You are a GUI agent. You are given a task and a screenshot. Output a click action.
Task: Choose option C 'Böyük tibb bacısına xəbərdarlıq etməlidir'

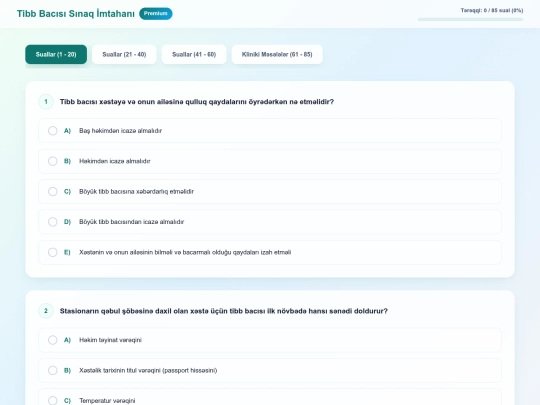click(270, 191)
